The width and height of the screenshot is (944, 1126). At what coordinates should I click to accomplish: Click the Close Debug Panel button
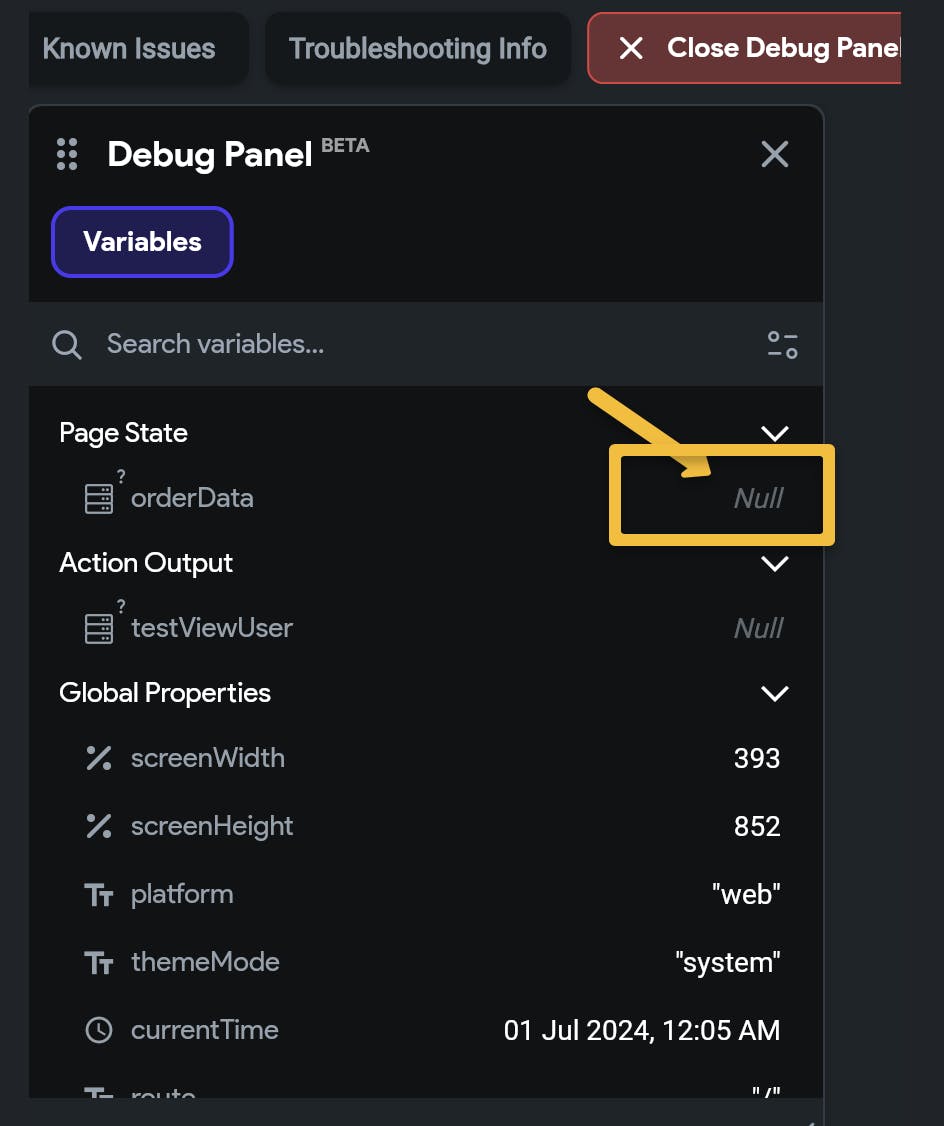[745, 49]
